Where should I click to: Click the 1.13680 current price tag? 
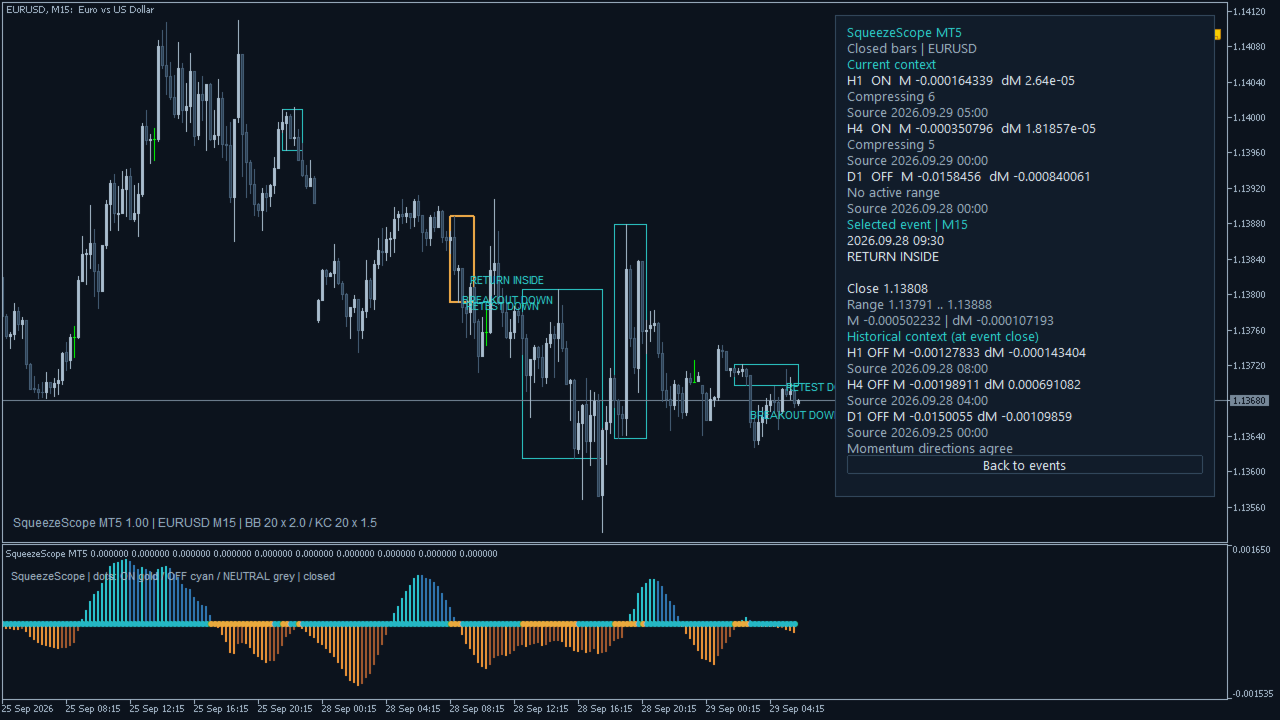click(x=1249, y=400)
